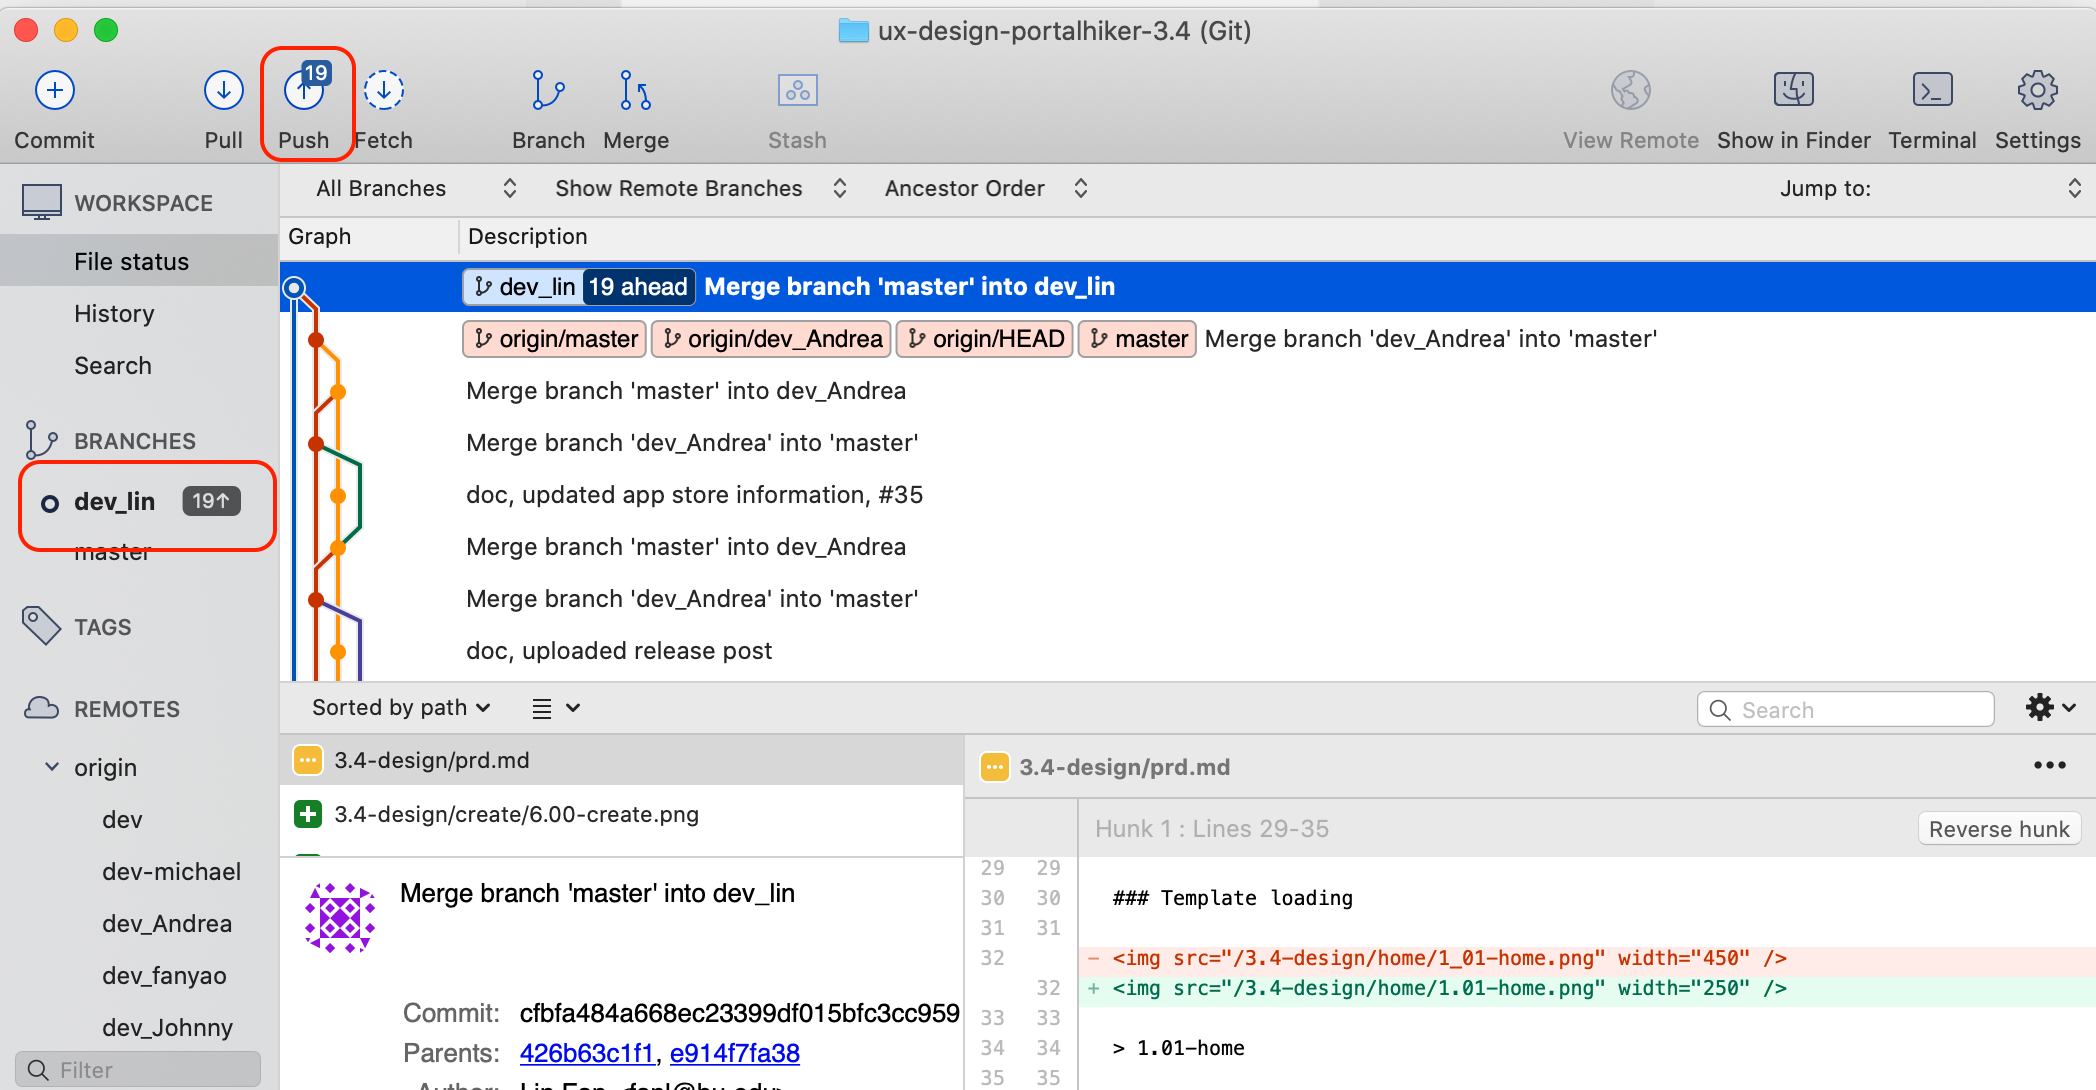This screenshot has height=1090, width=2096.
Task: Click the added line with width="250"
Action: pyautogui.click(x=1588, y=988)
